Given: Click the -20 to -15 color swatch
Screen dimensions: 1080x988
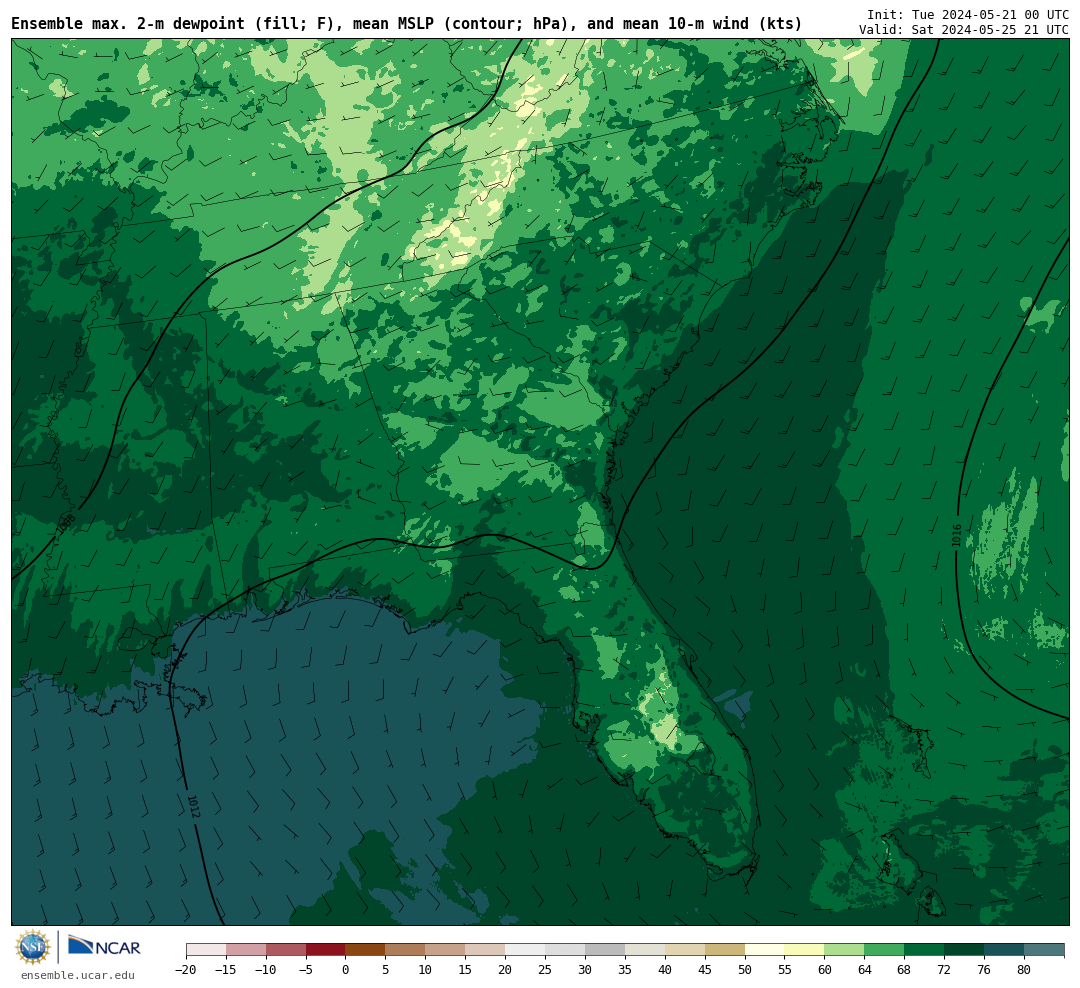Looking at the screenshot, I should tap(206, 950).
